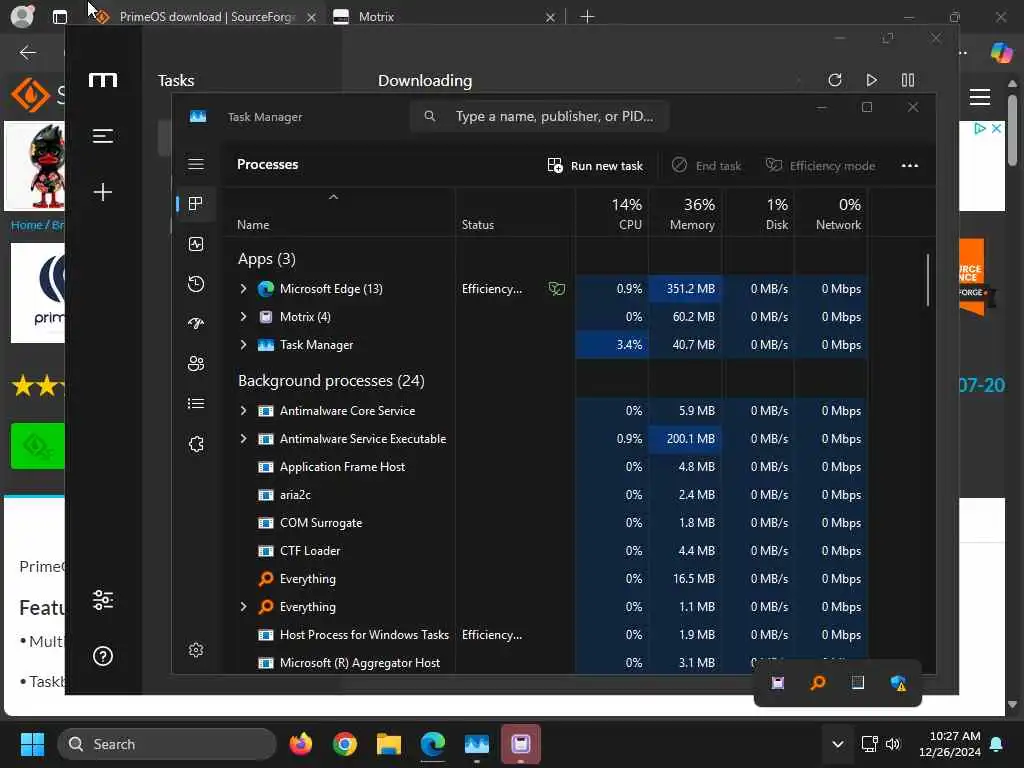Open Motrix preferences sliders icon
Screen dimensions: 1024x768
click(x=103, y=600)
